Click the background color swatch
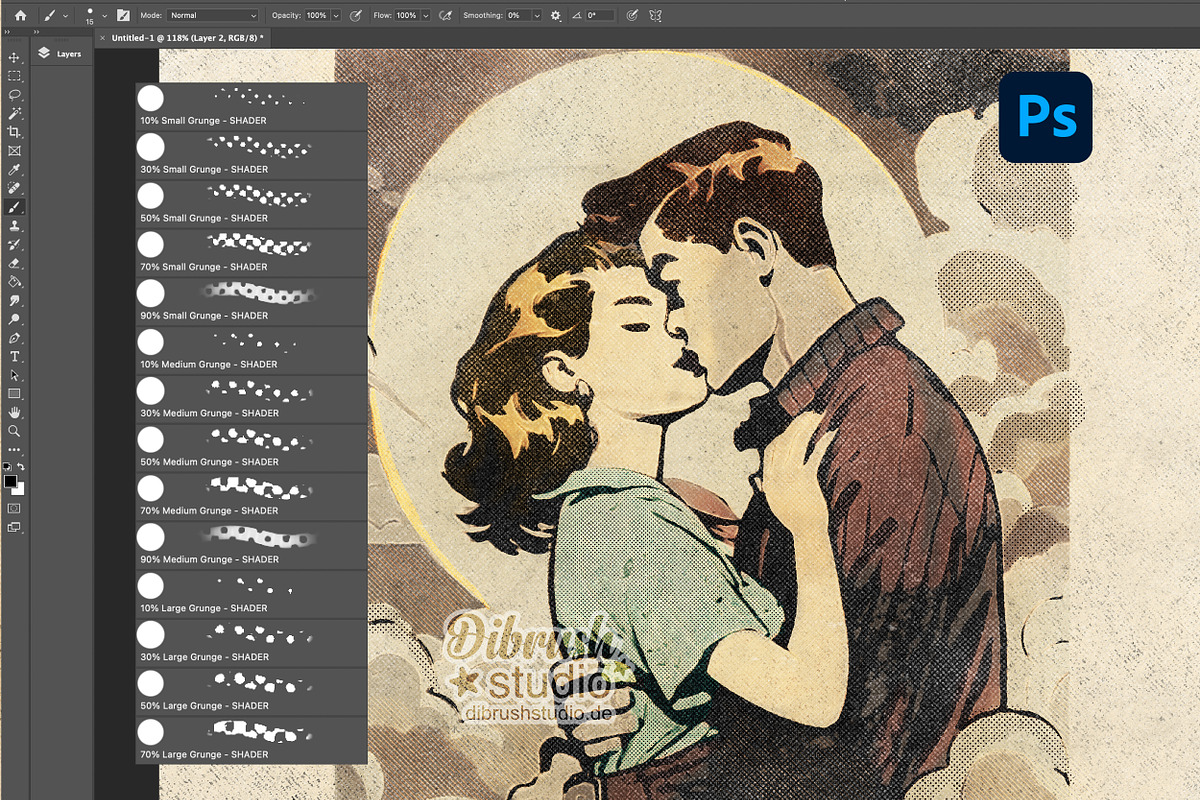Image resolution: width=1200 pixels, height=800 pixels. 20,491
